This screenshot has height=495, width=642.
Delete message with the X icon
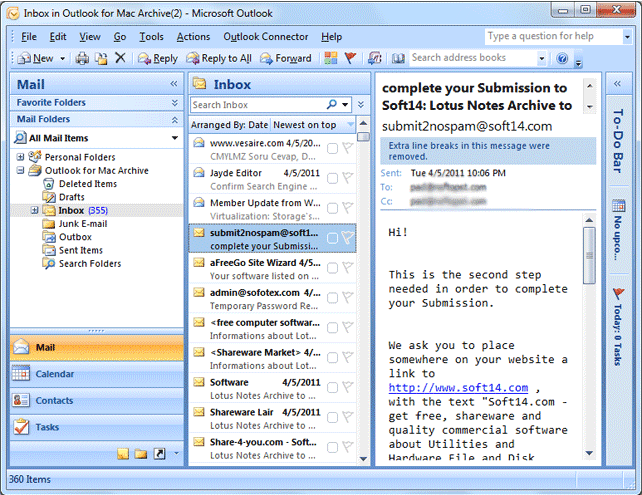120,58
